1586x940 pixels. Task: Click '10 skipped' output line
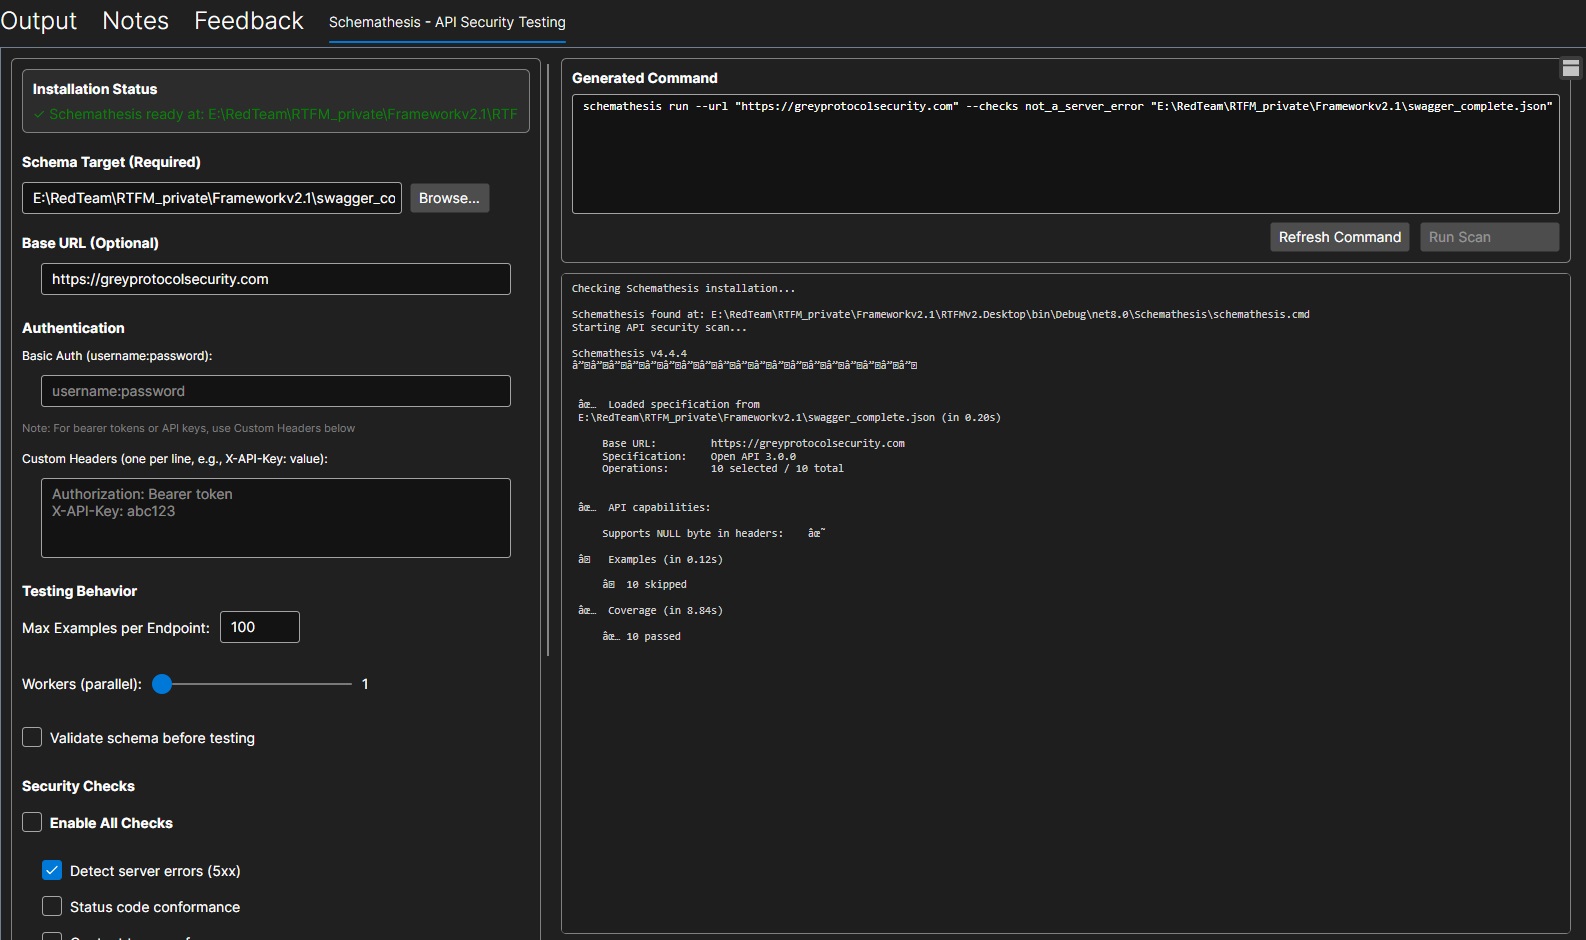[656, 584]
